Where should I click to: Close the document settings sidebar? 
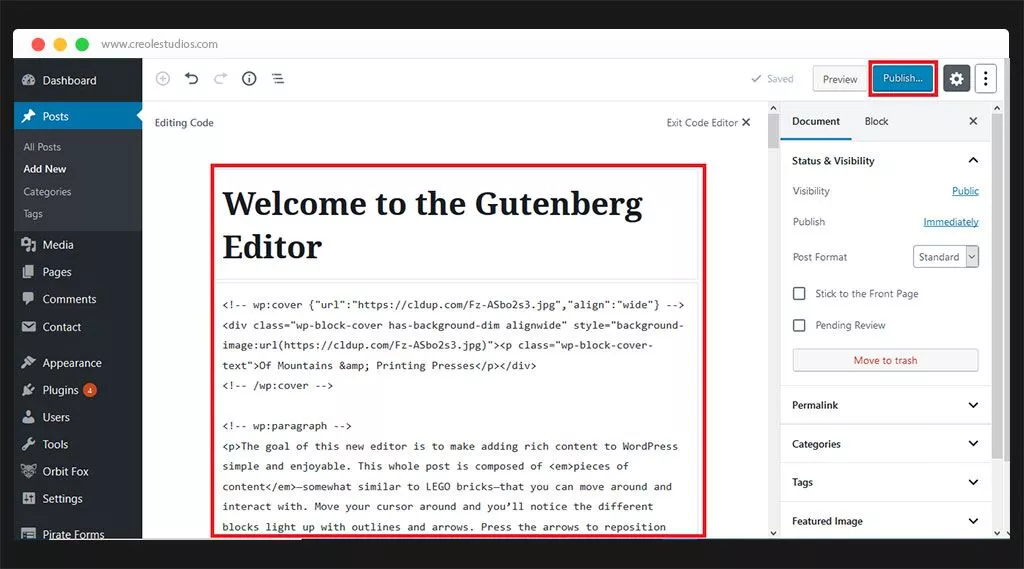(x=973, y=121)
